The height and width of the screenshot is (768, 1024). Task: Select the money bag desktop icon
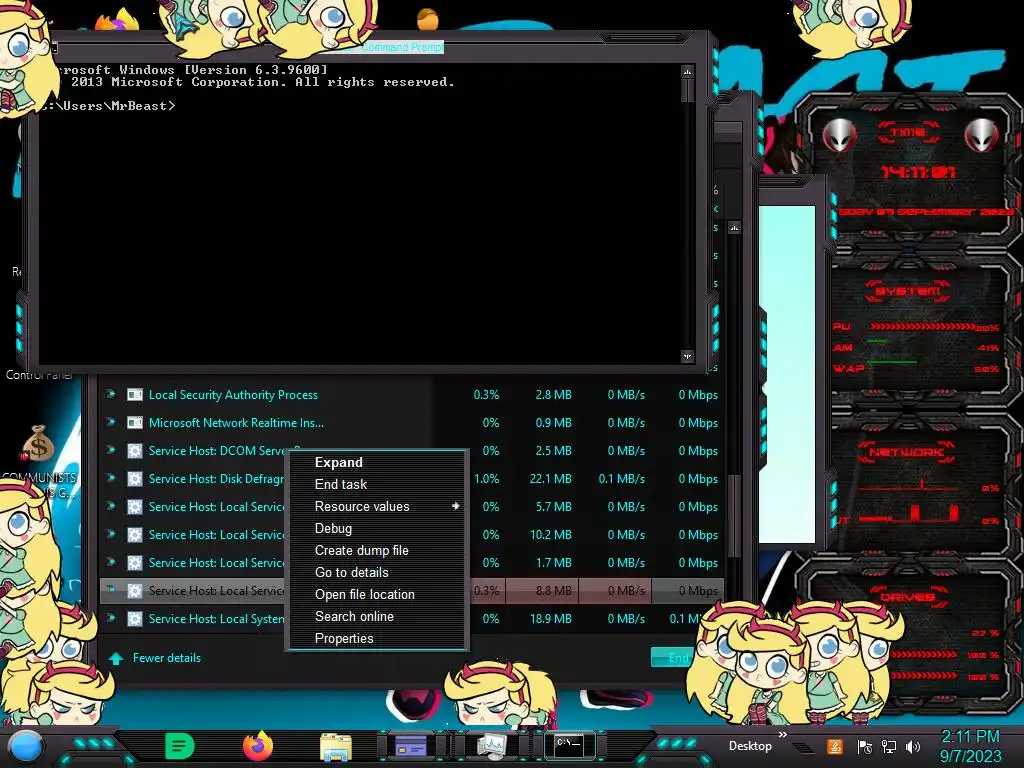tap(38, 444)
